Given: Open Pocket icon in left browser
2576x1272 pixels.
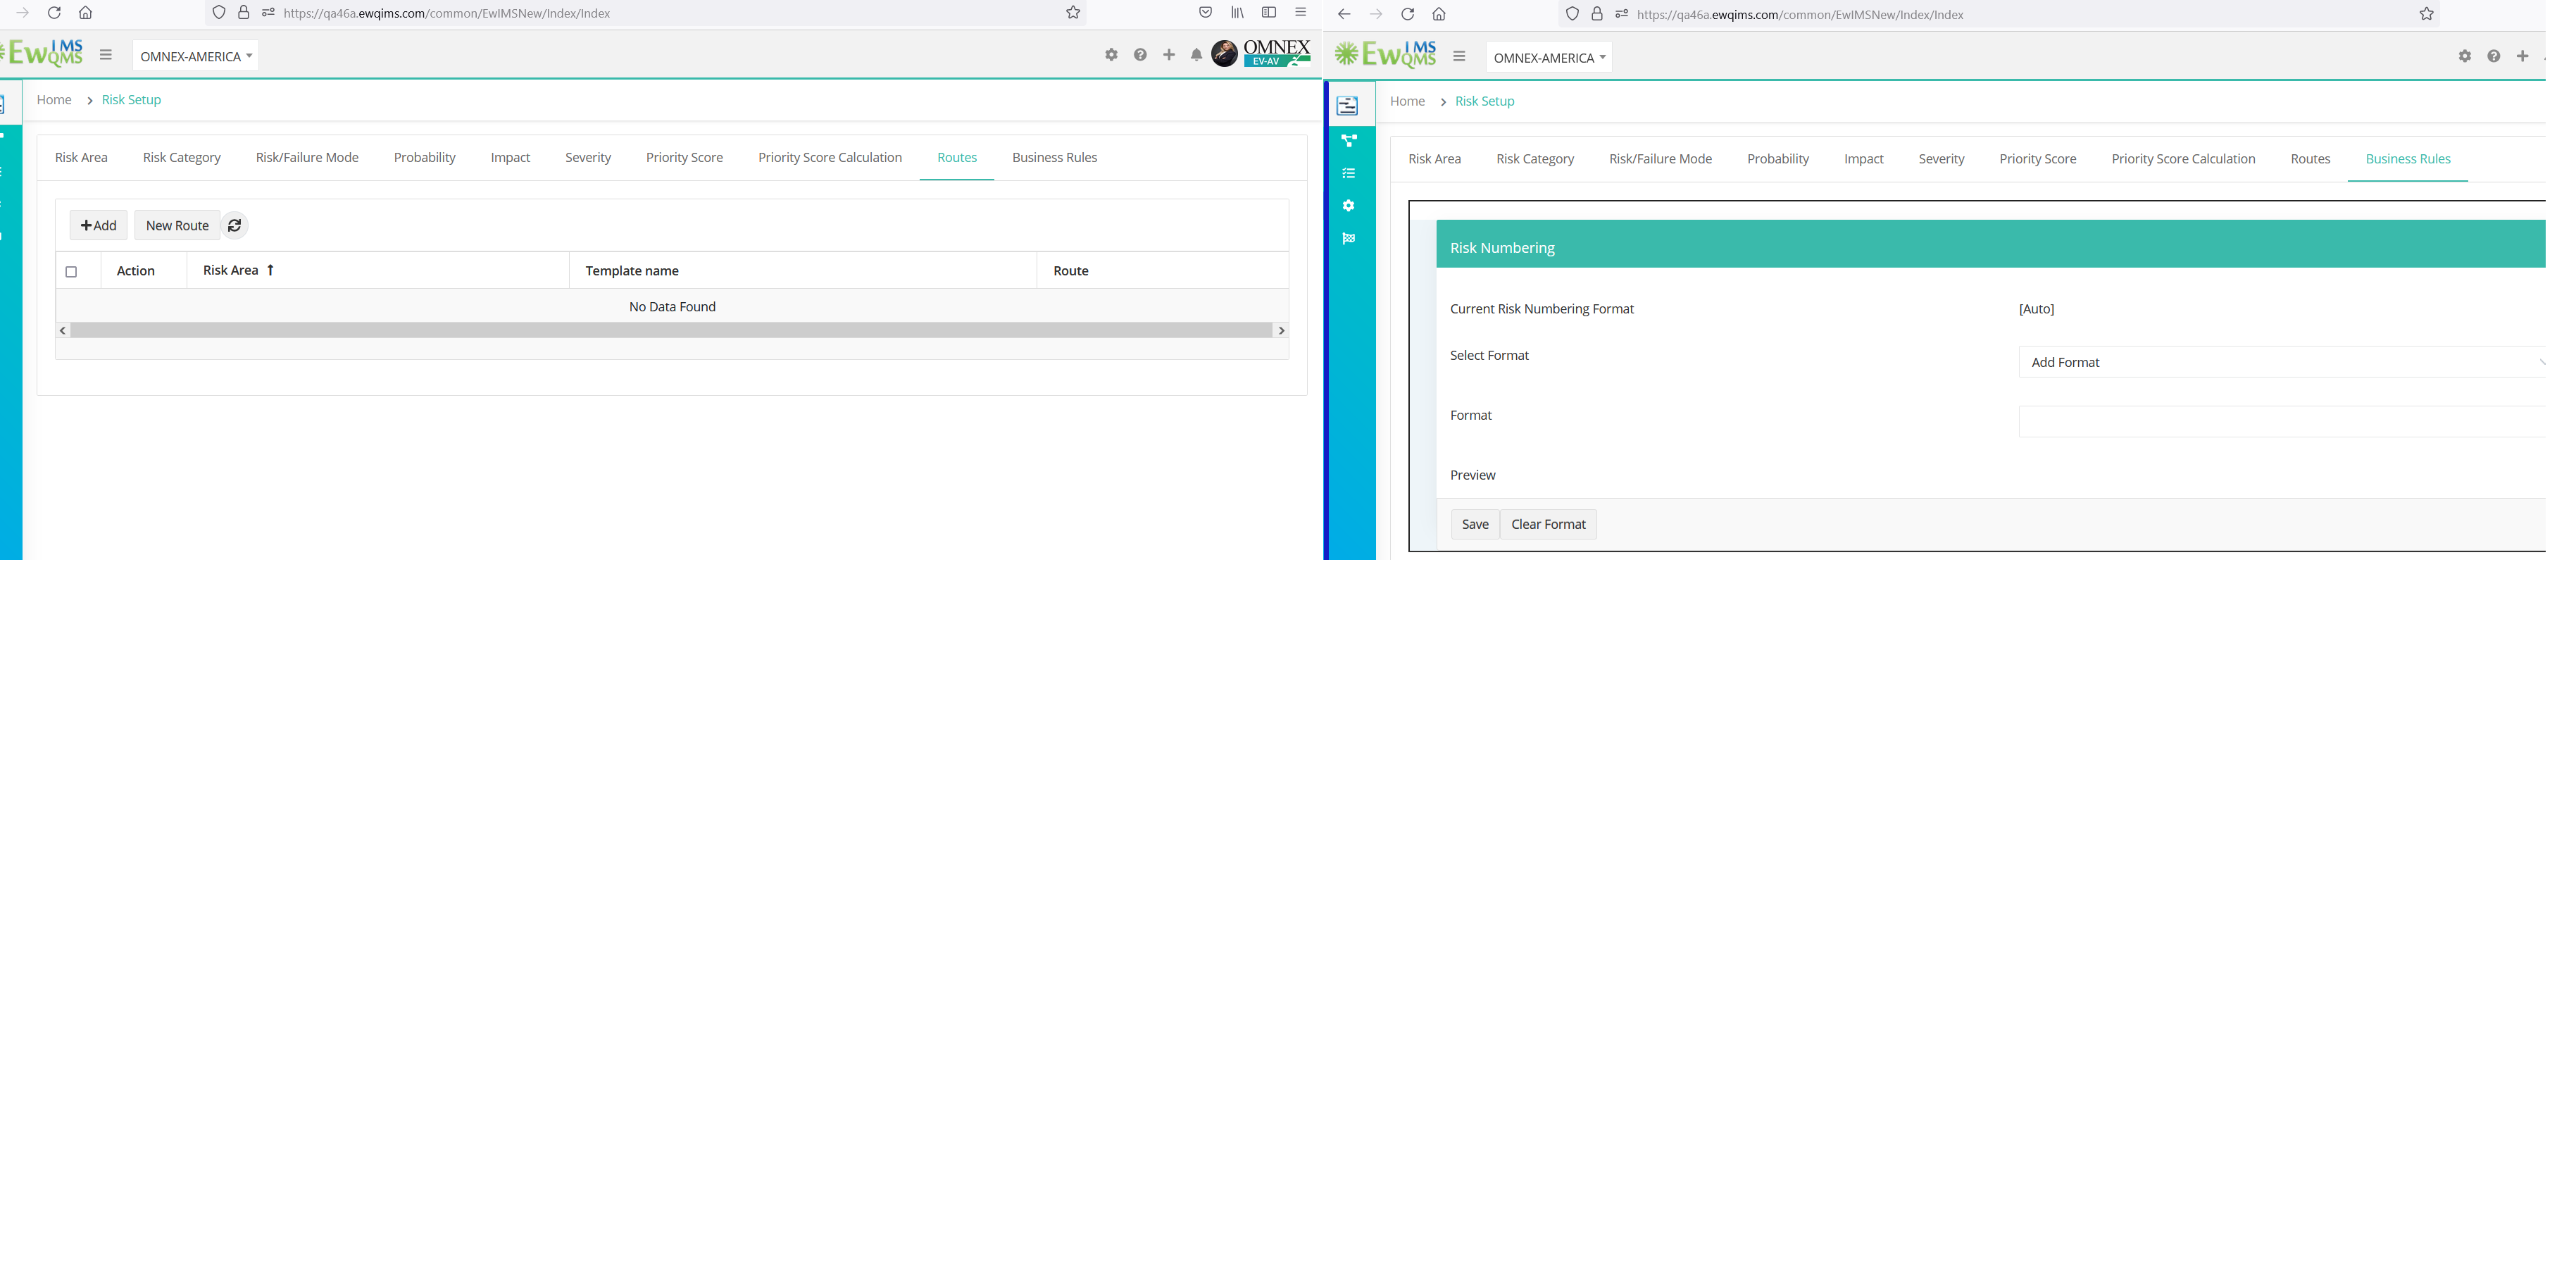Looking at the screenshot, I should click(1205, 13).
